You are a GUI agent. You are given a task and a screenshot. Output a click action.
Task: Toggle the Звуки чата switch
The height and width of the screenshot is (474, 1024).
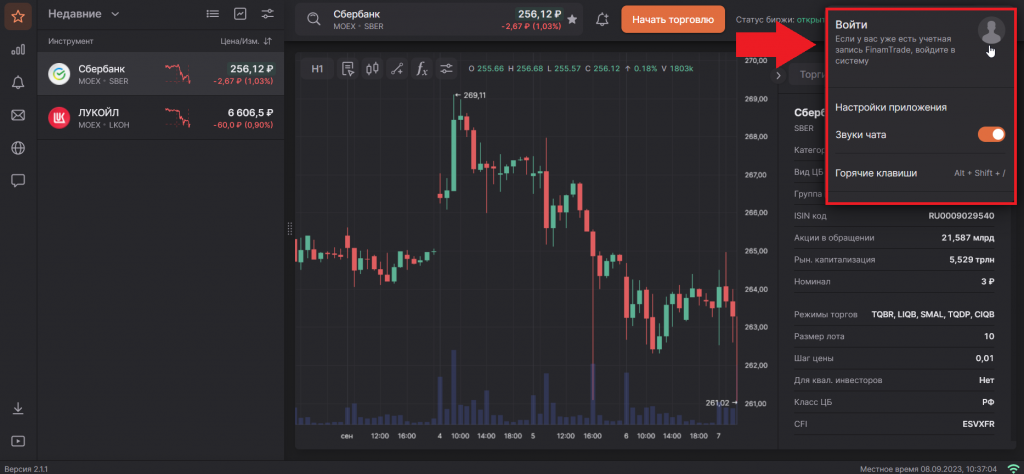coord(990,134)
